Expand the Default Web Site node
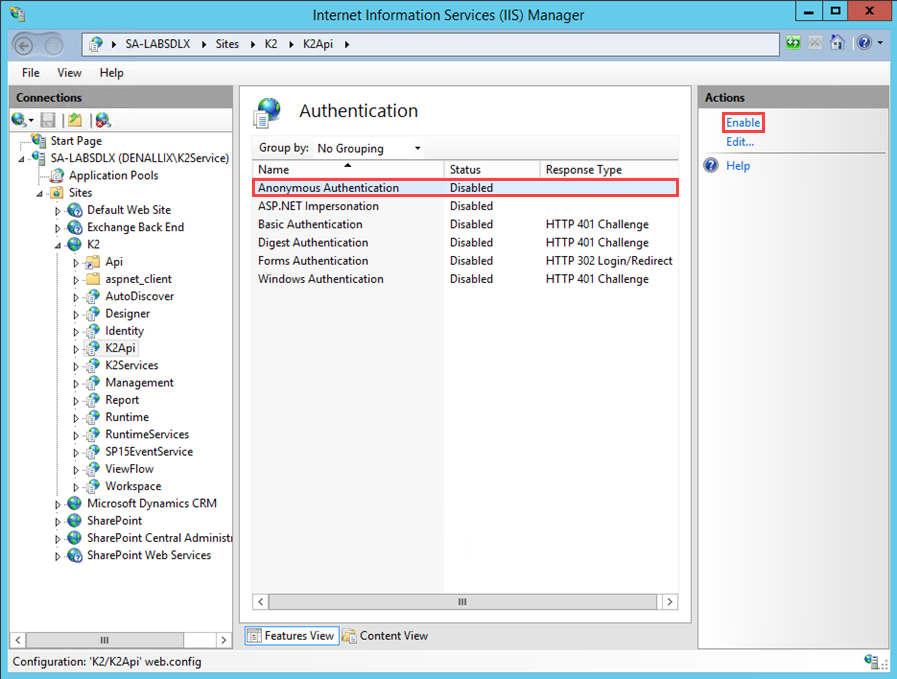The image size is (897, 679). click(58, 211)
